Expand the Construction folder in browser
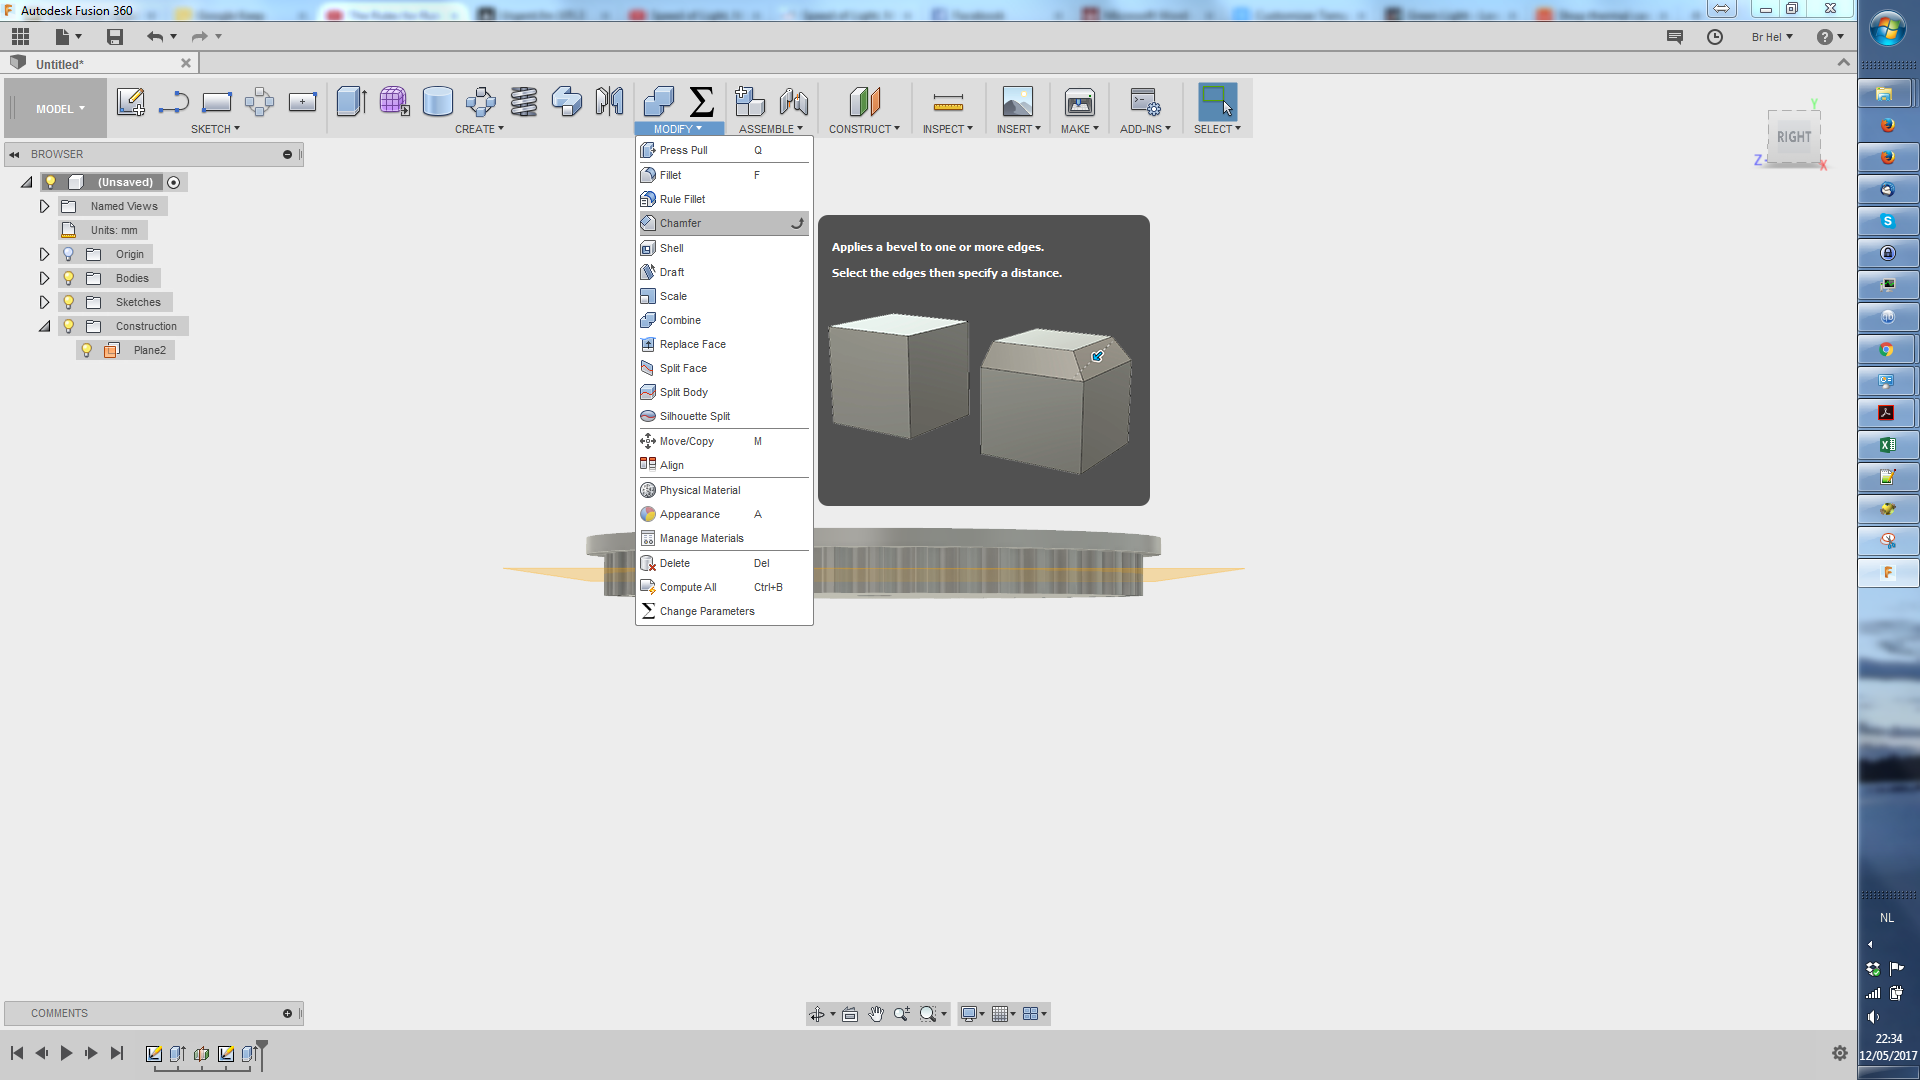 click(44, 326)
